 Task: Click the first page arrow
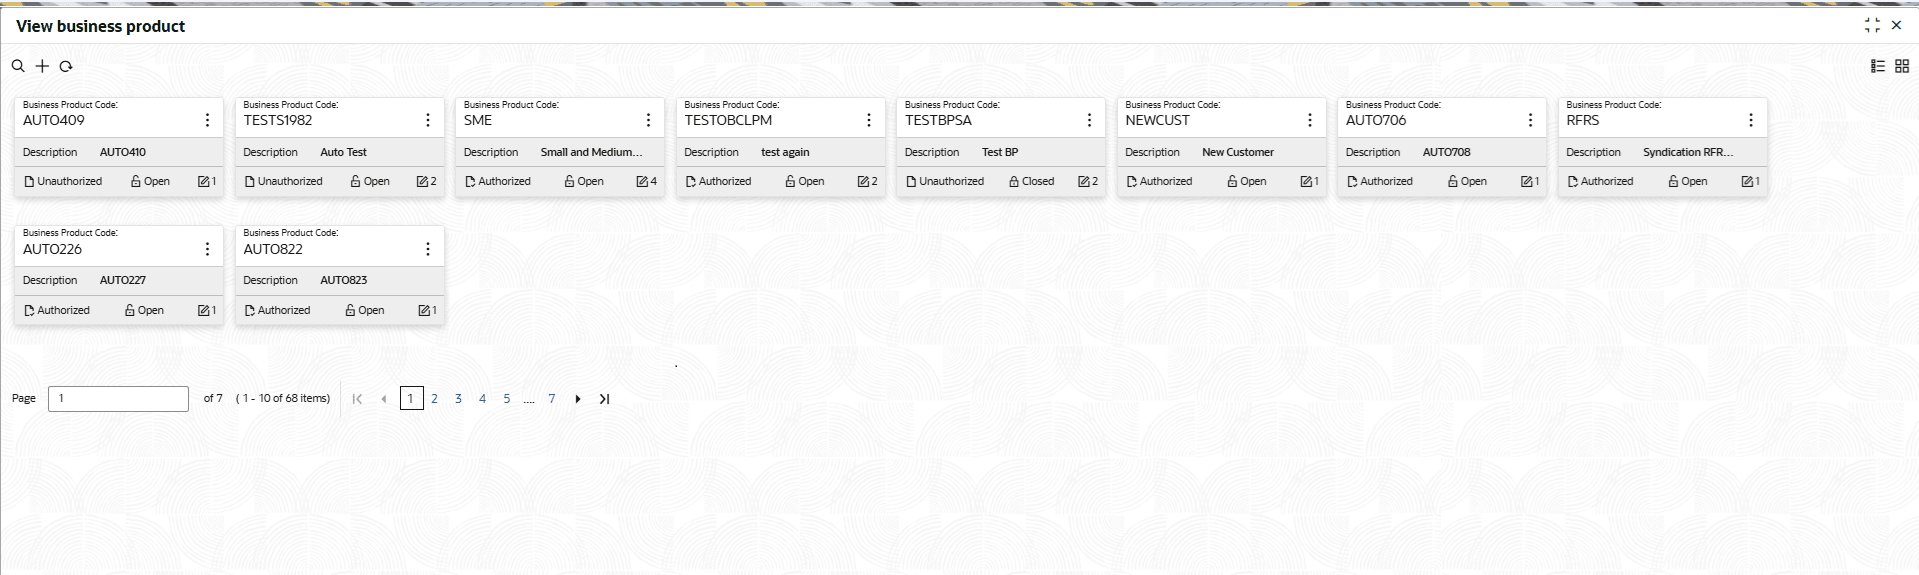pos(357,399)
